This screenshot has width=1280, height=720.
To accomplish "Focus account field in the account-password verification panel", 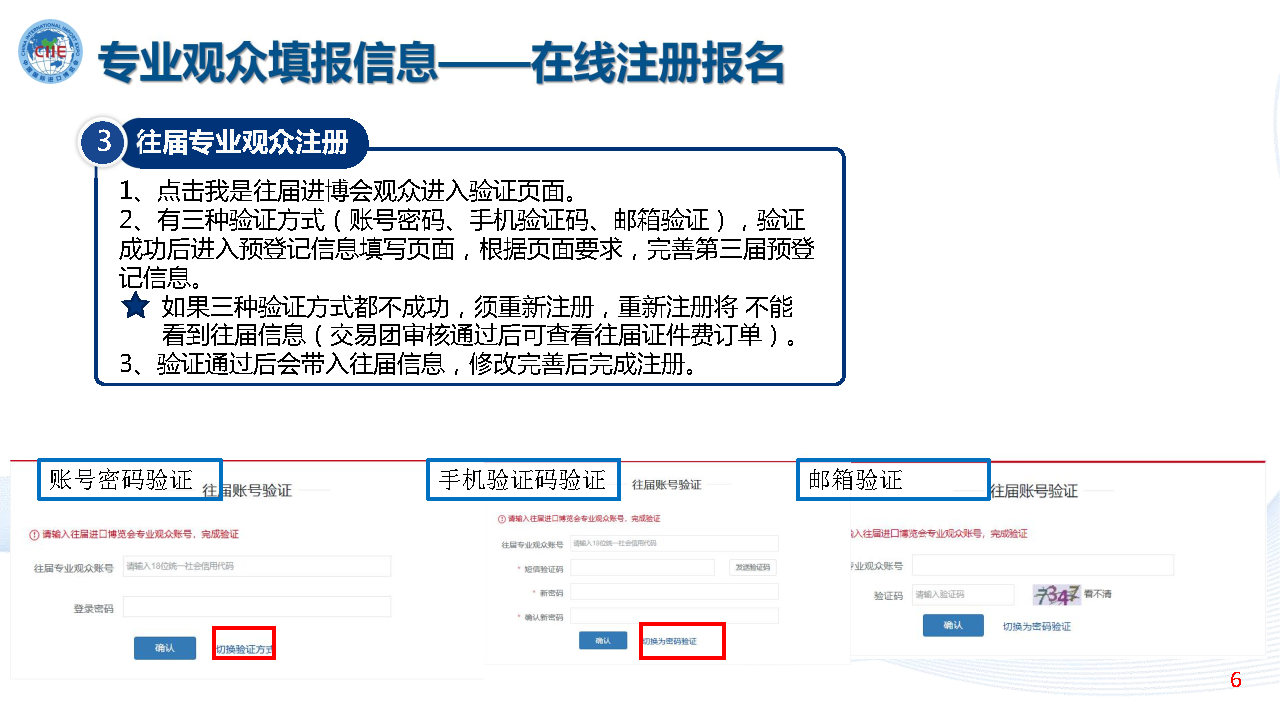I will click(256, 566).
